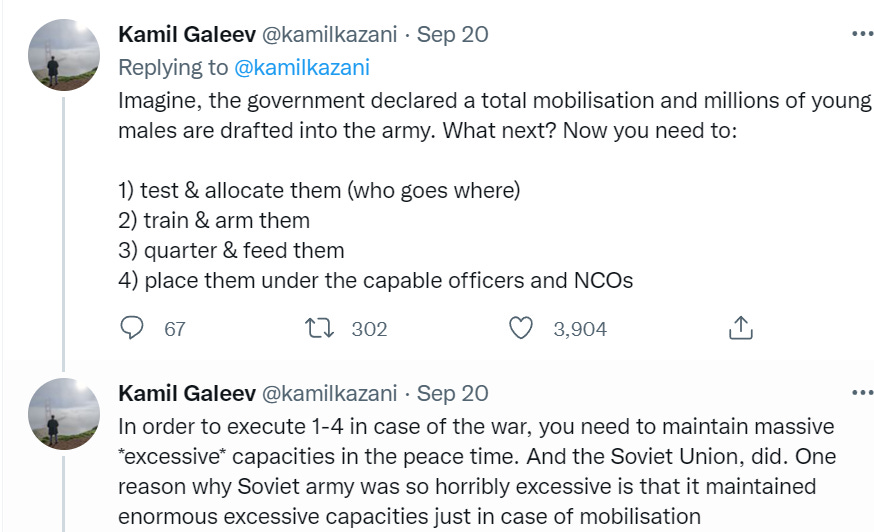Click the @kamilkazani handle in the second tweet header
This screenshot has width=874, height=532.
point(329,394)
